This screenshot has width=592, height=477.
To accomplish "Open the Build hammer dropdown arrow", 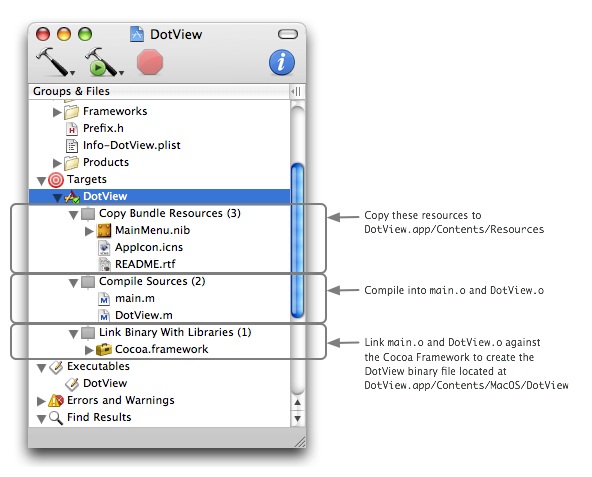I will [x=72, y=73].
